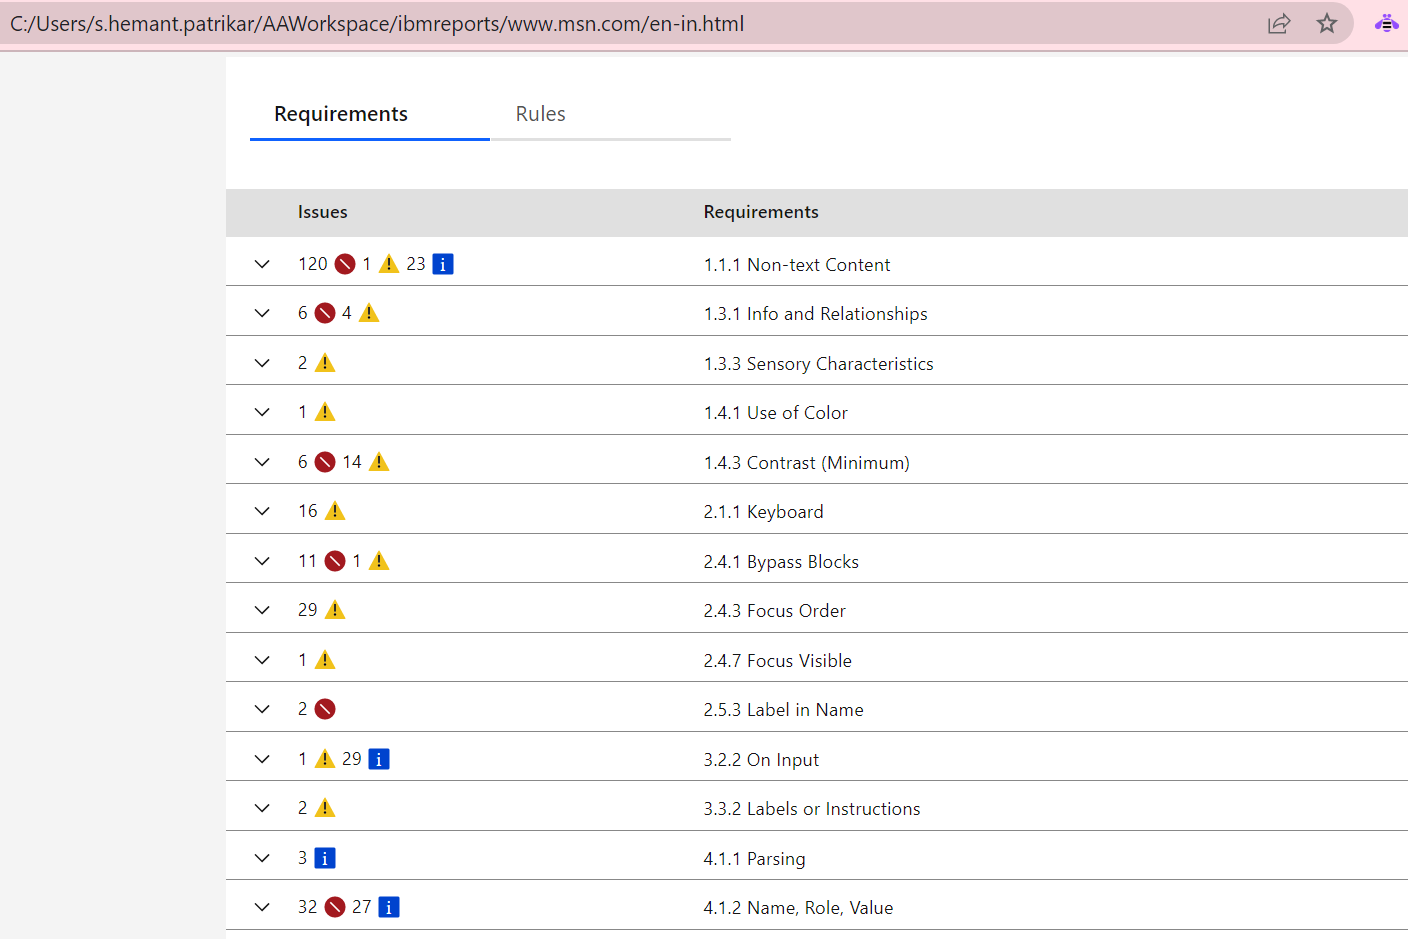This screenshot has height=939, width=1408.
Task: Click the blue info icon on 3.2.2 On Input row
Action: 378,758
